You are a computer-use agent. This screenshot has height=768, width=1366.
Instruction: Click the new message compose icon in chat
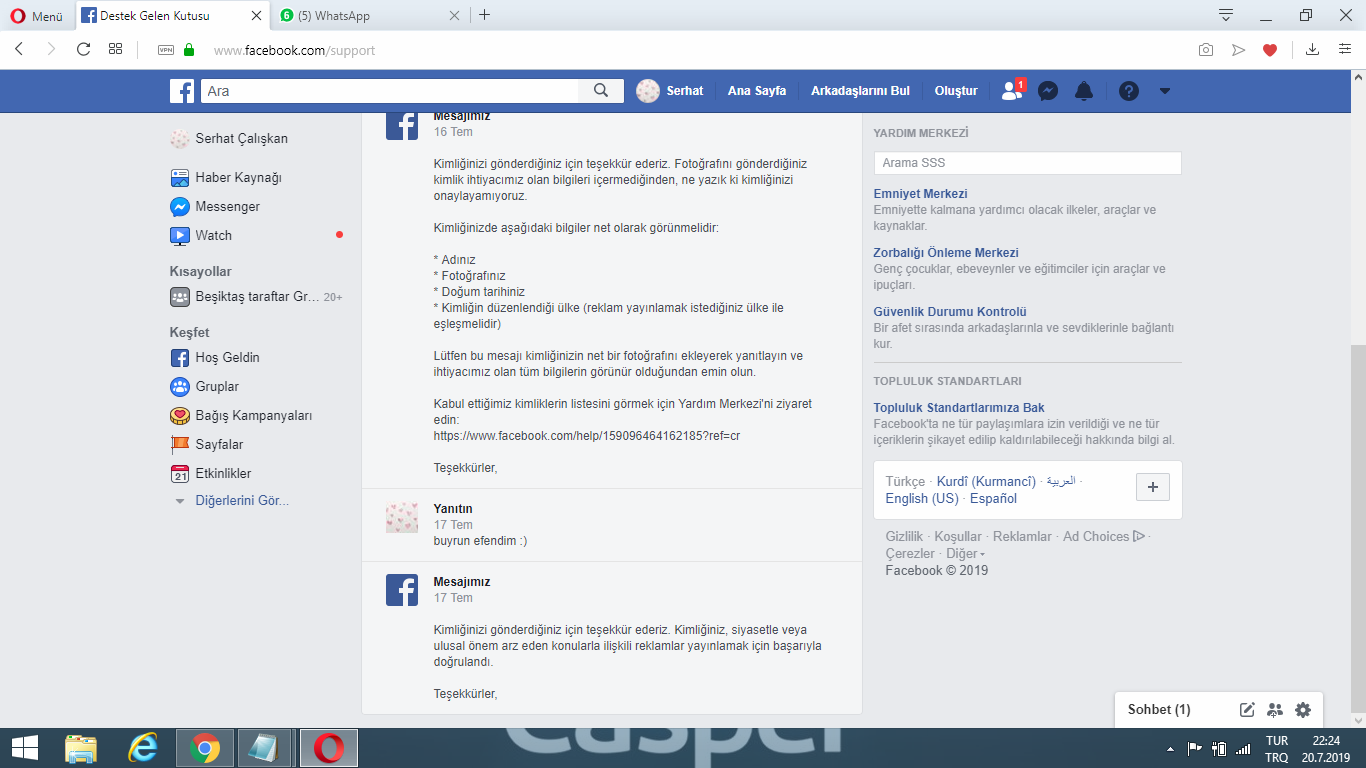pyautogui.click(x=1247, y=710)
